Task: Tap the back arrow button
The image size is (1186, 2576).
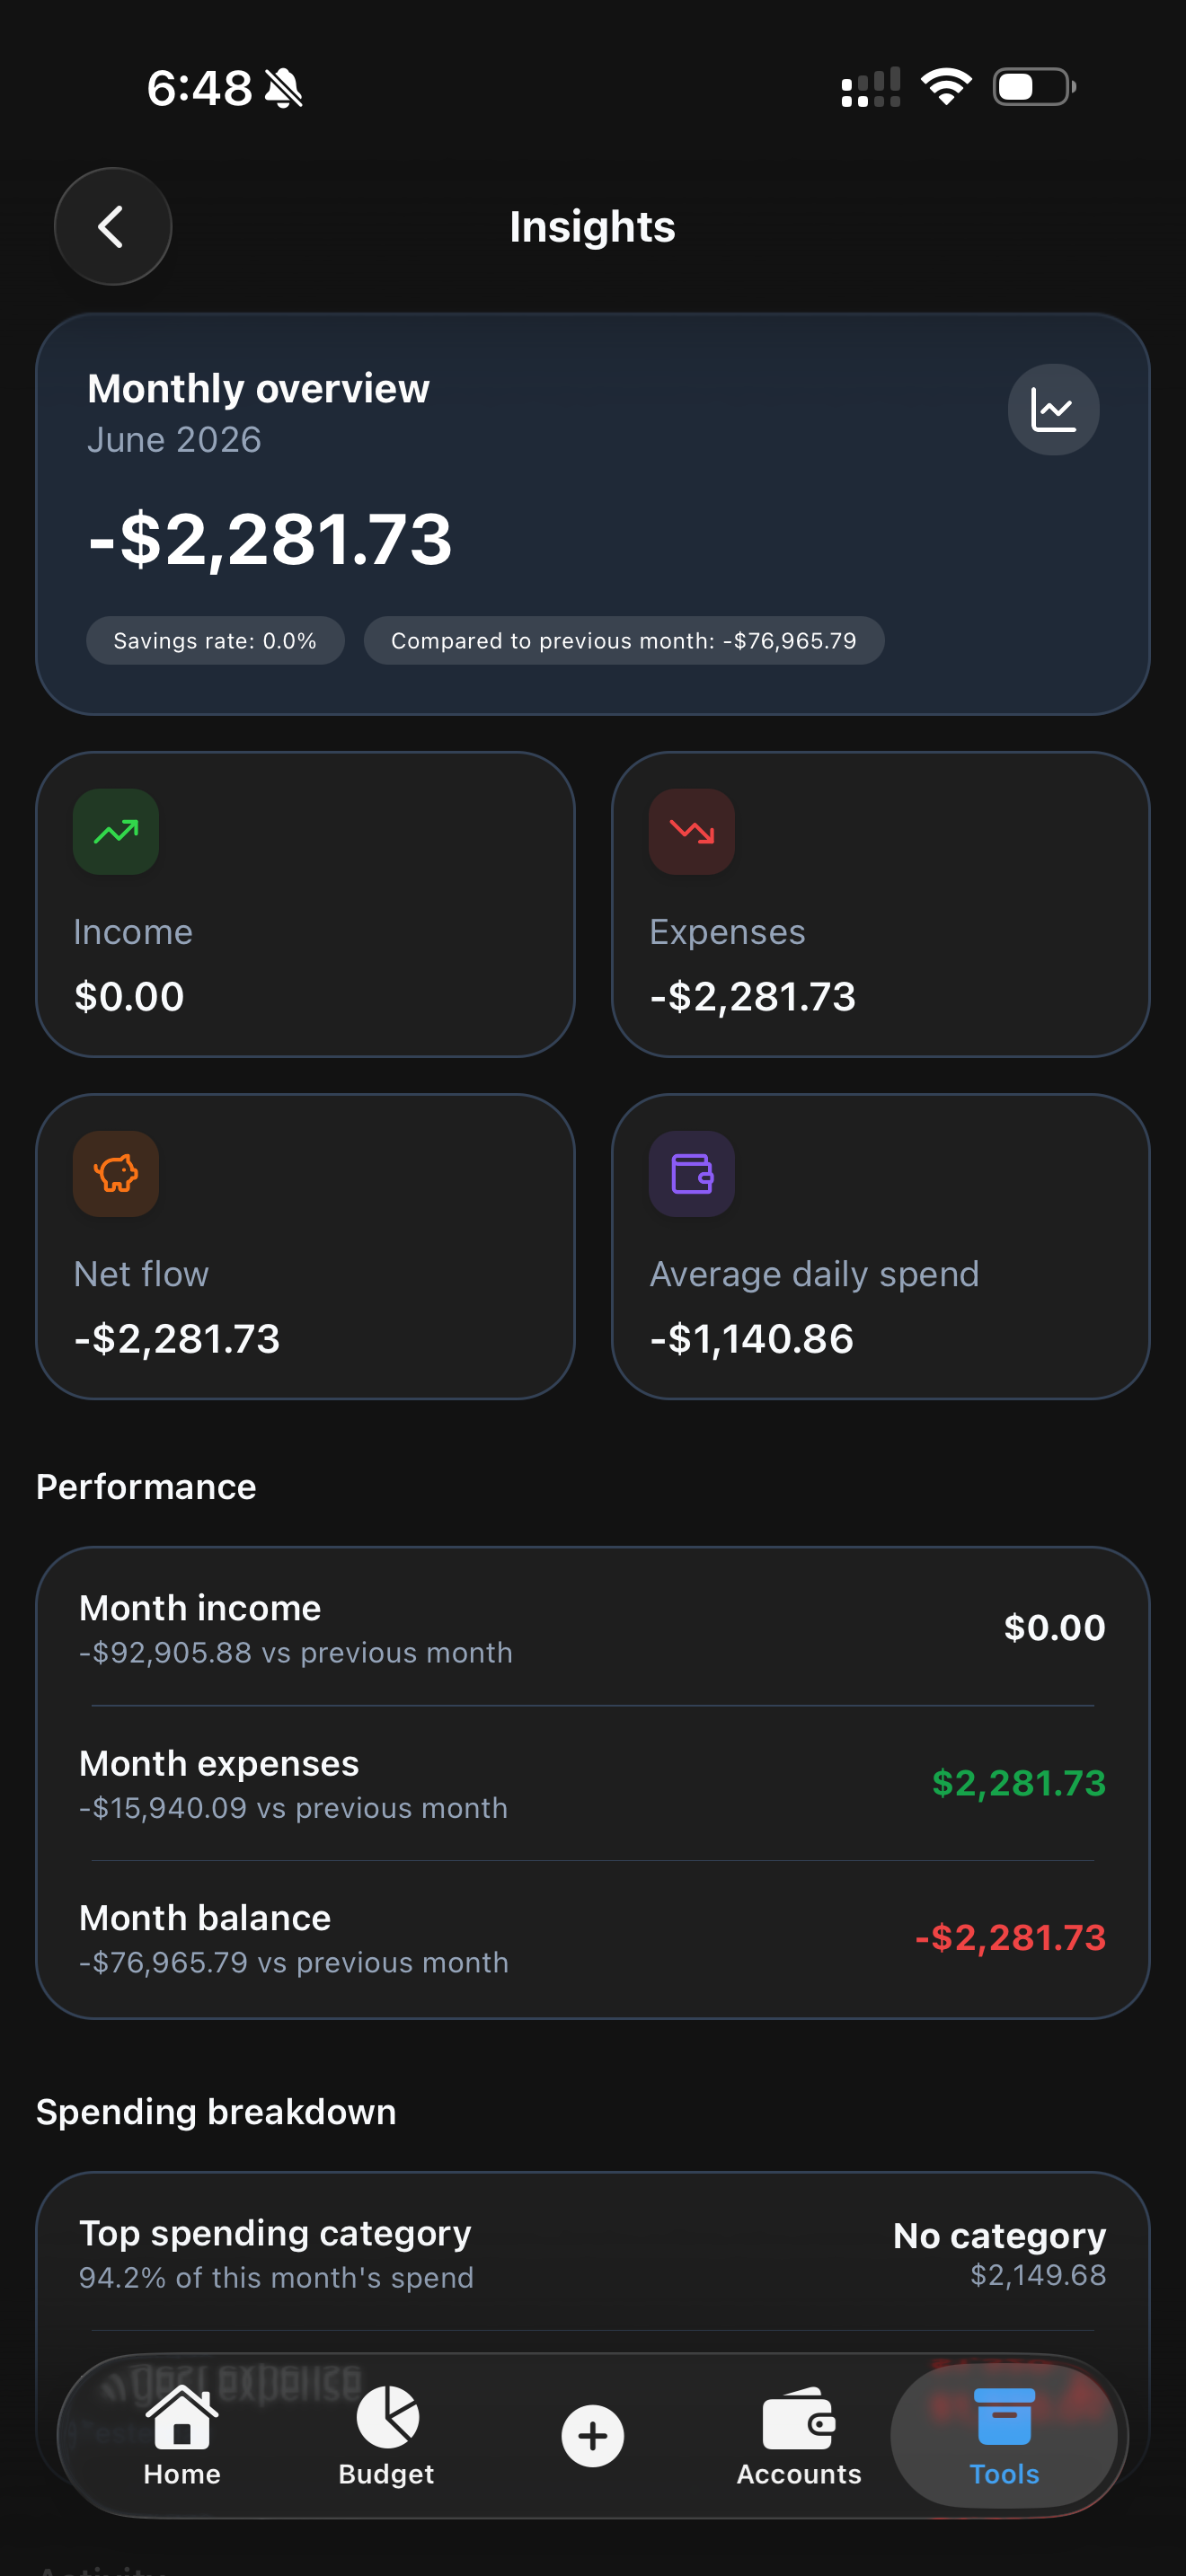Action: click(x=112, y=226)
